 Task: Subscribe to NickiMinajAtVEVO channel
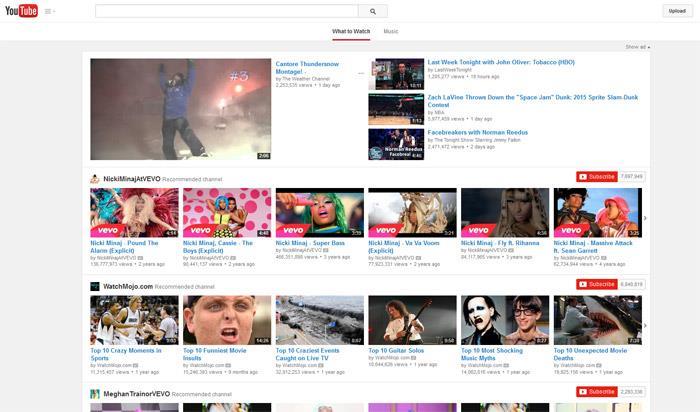[x=596, y=177]
